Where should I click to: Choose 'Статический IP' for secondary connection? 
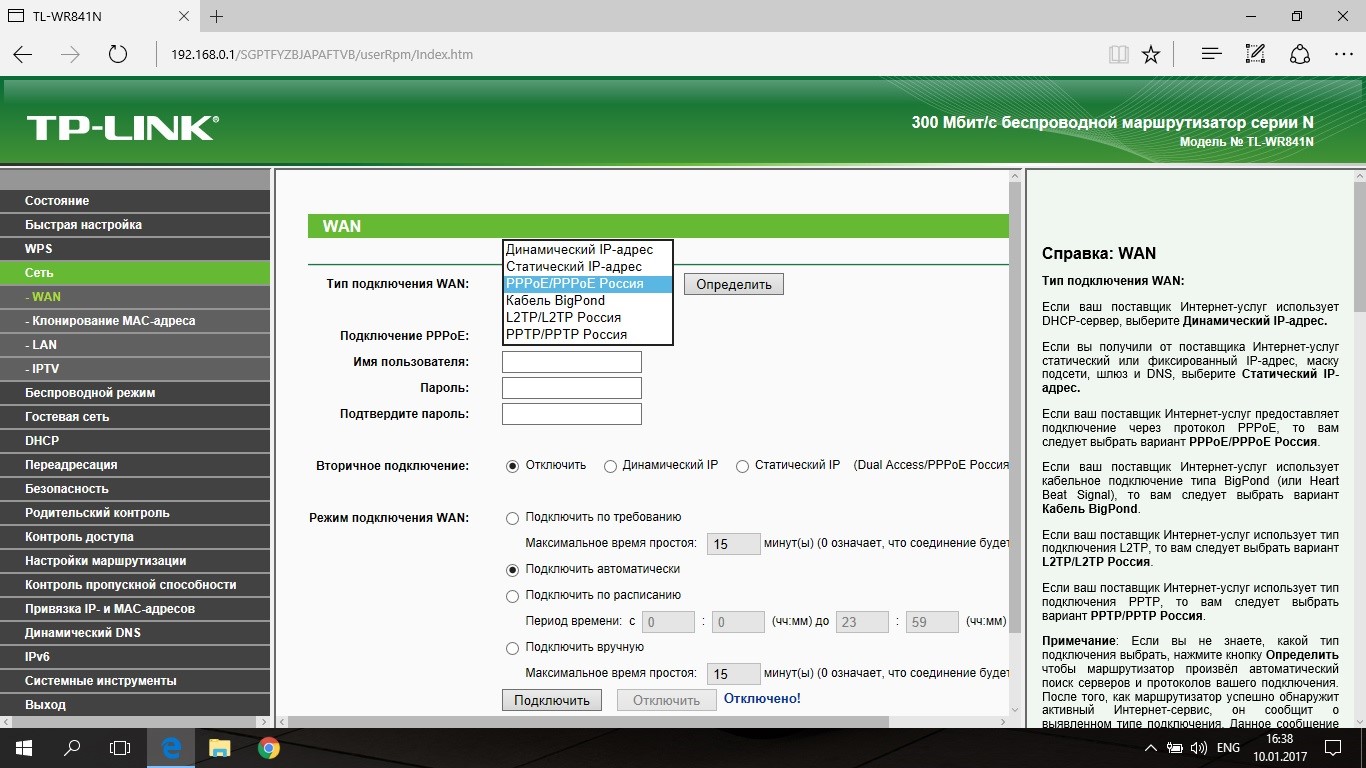point(742,466)
